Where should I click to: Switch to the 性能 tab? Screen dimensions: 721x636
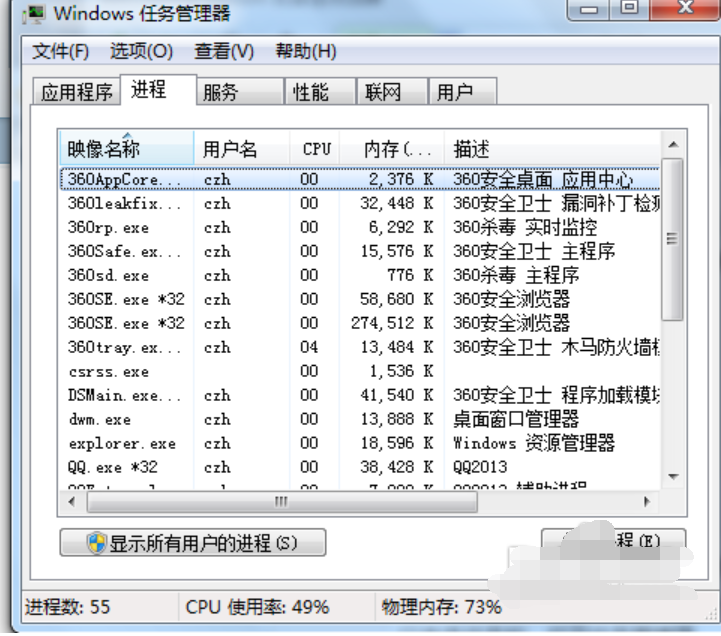click(310, 92)
